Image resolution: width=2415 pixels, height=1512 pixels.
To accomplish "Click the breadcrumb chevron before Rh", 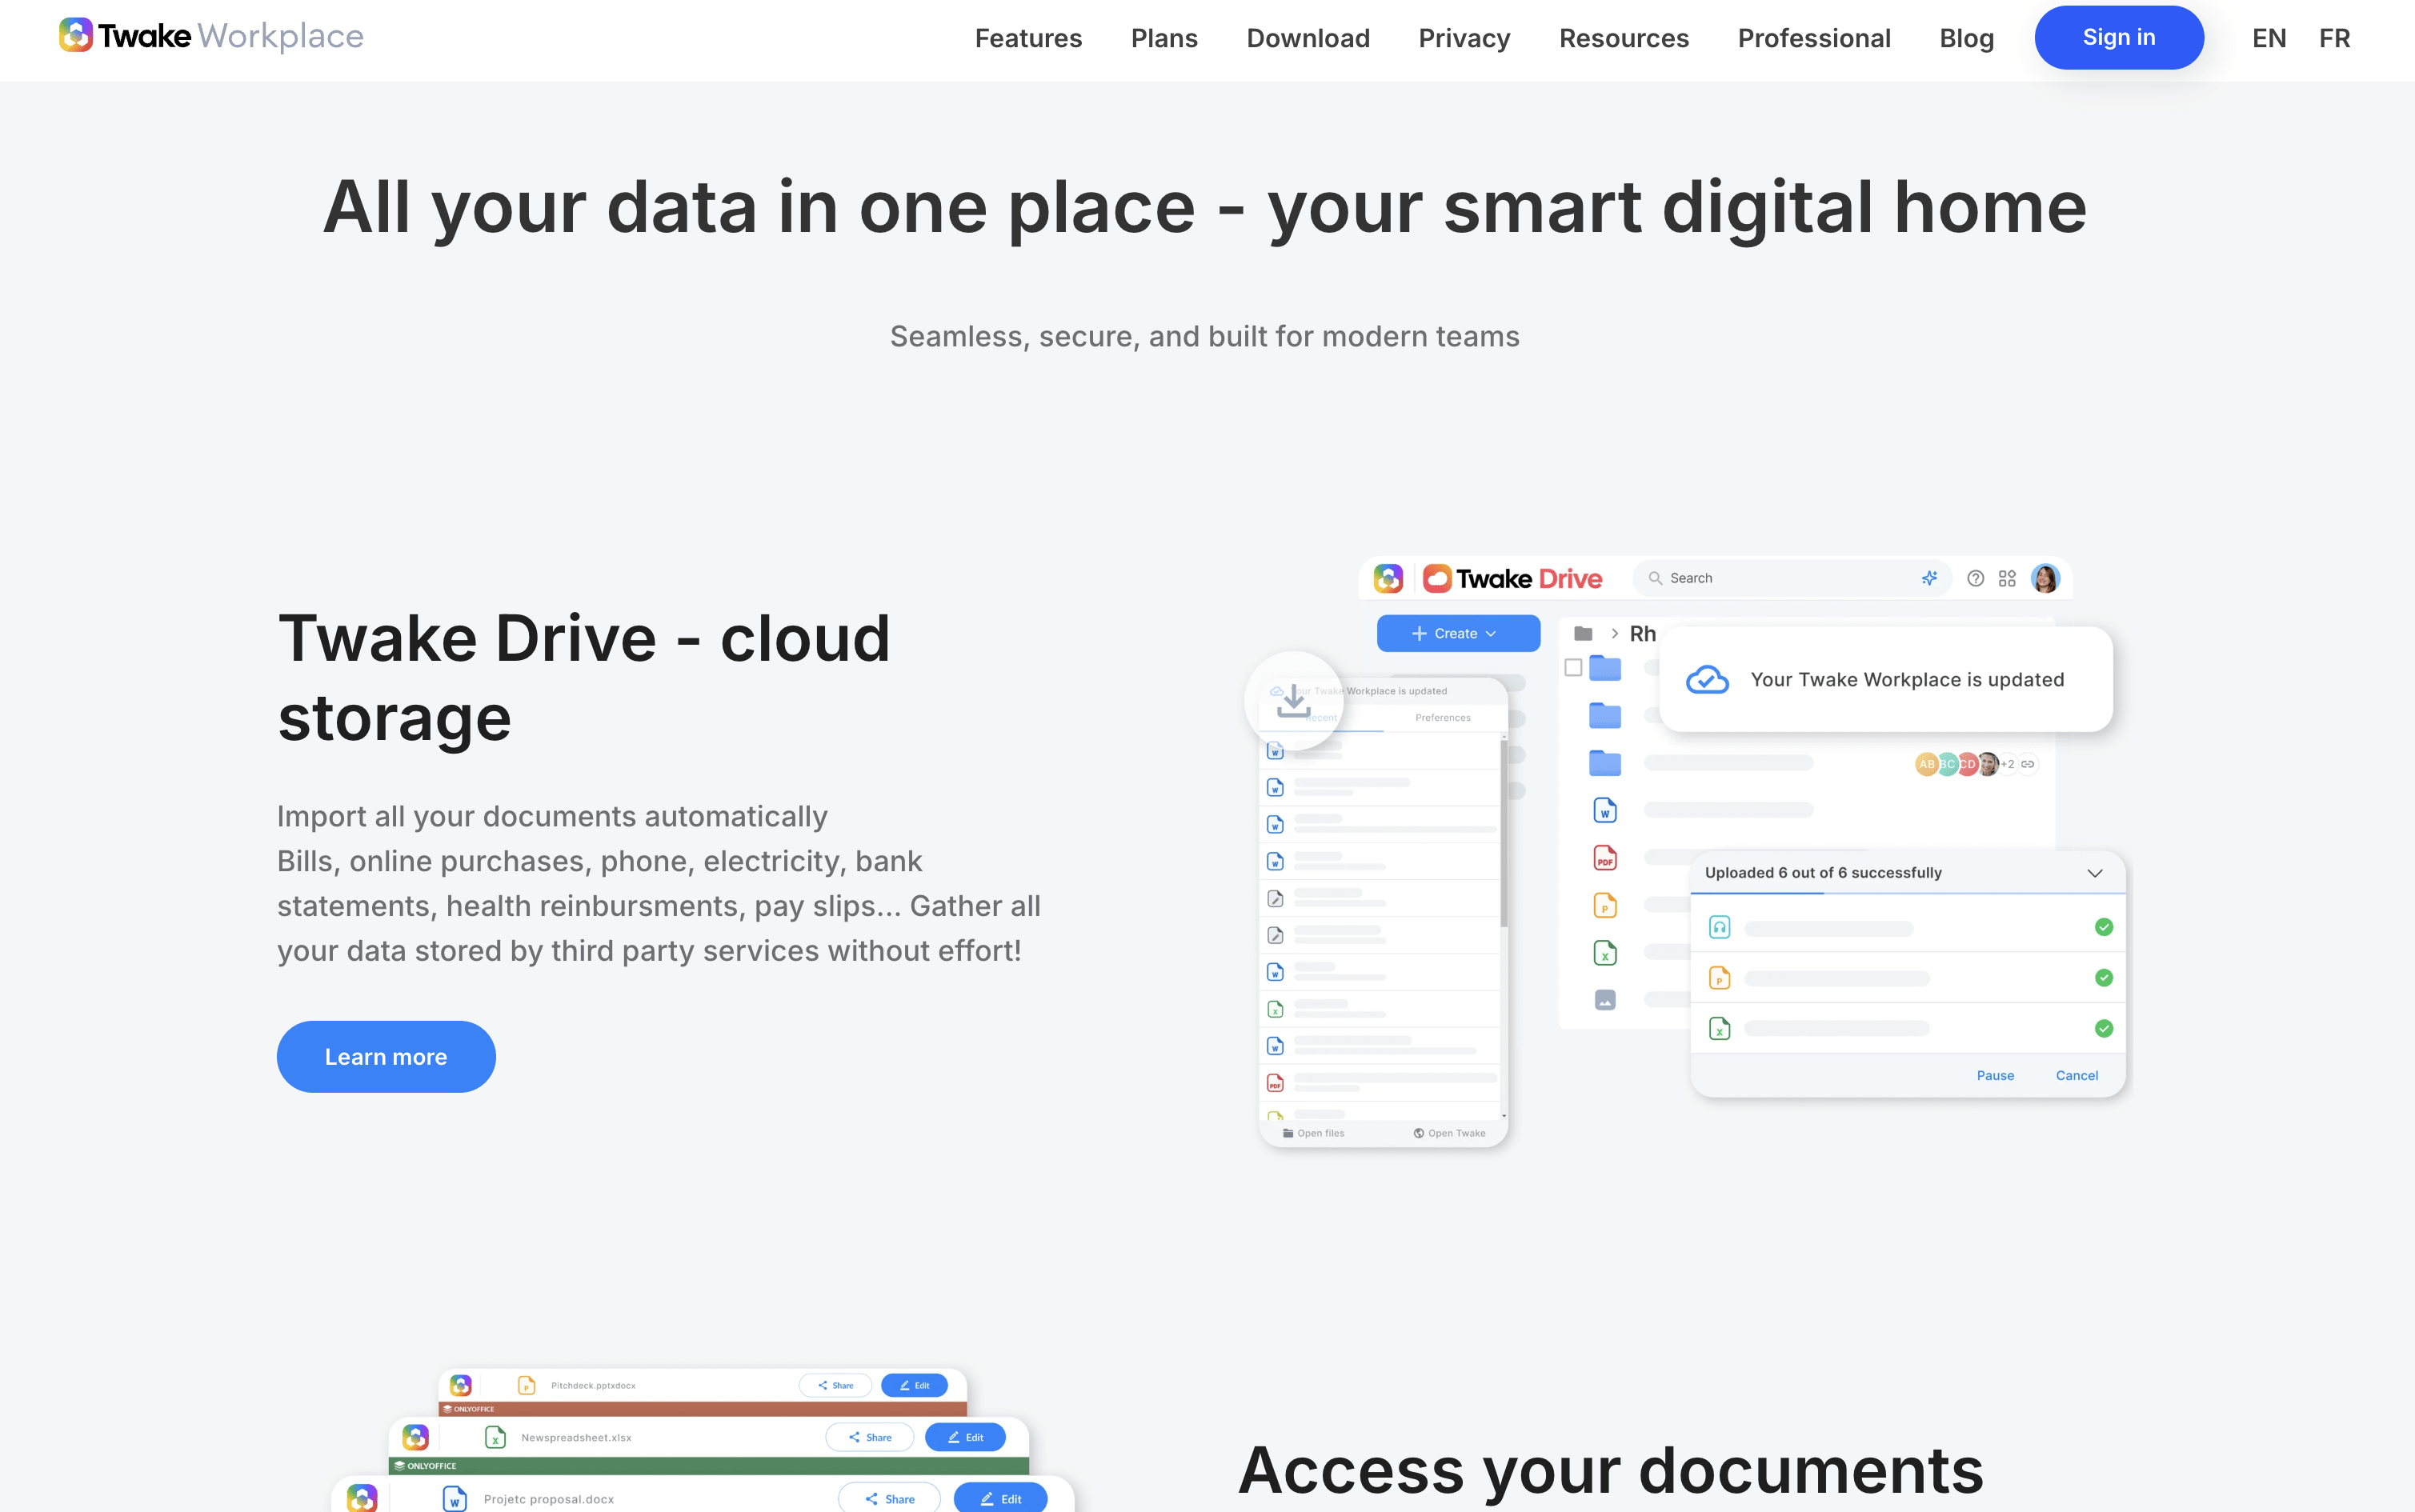I will 1614,633.
